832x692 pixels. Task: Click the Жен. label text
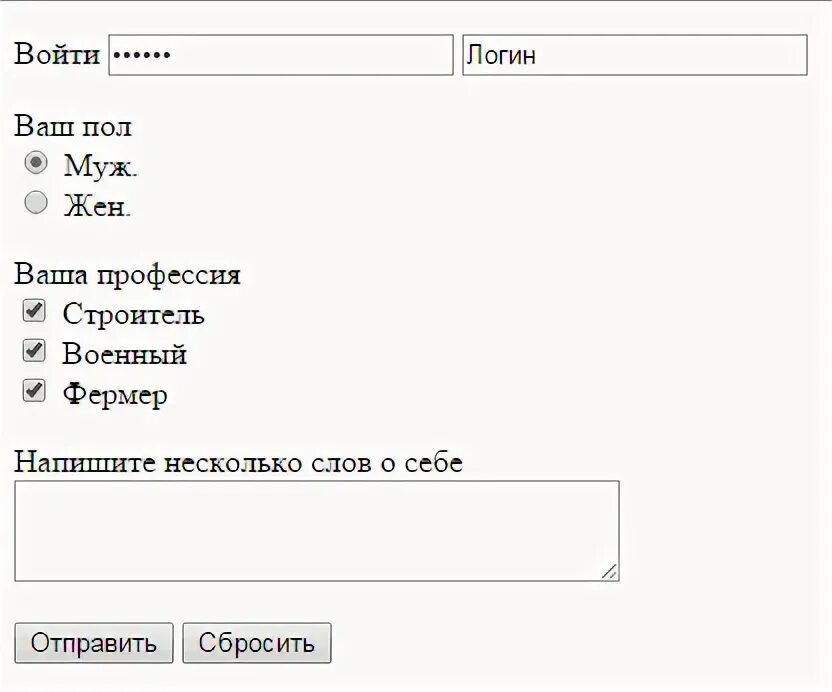97,206
